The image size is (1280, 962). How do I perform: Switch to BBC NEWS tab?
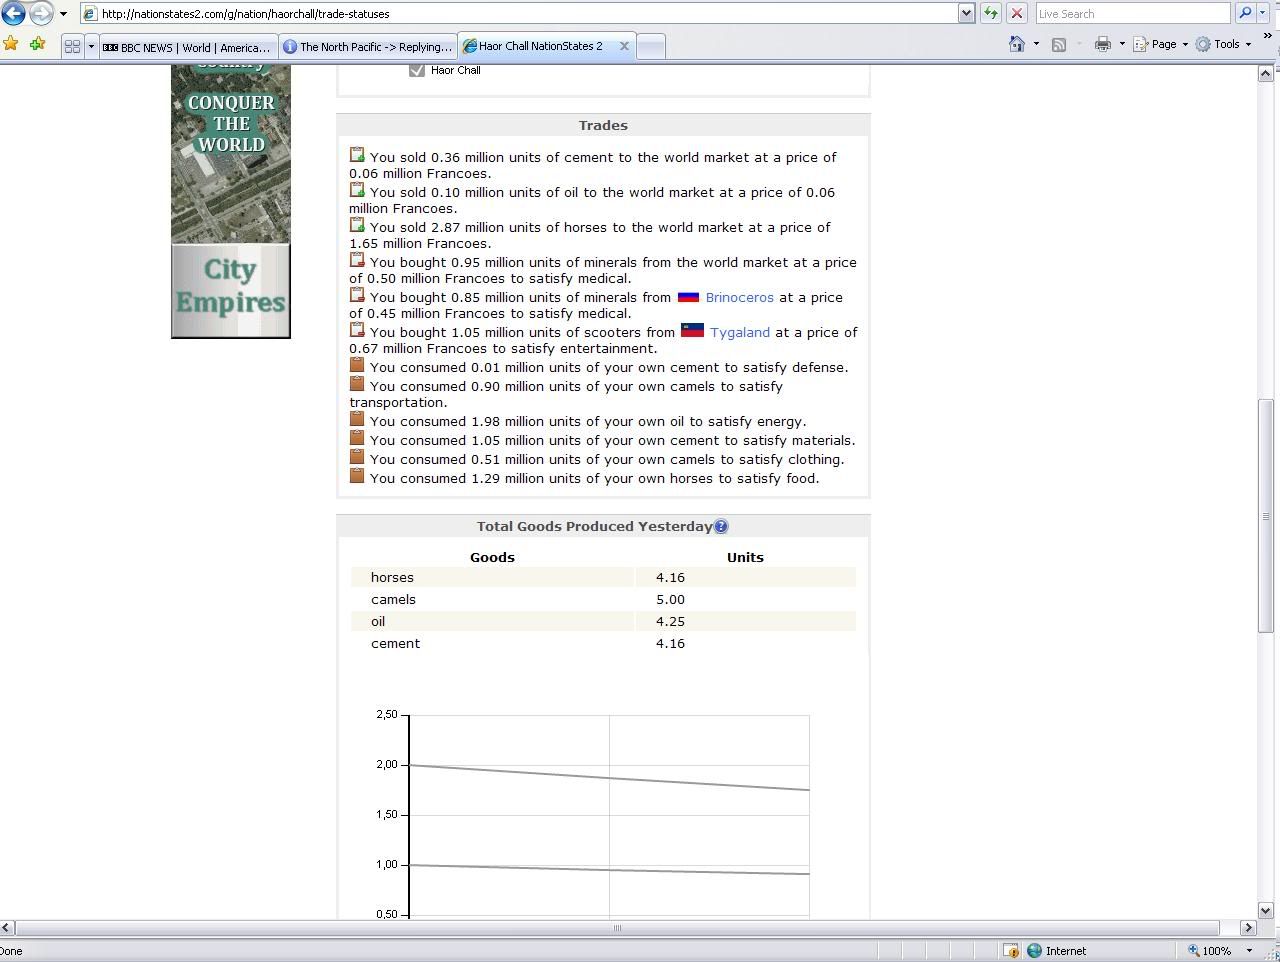coord(187,47)
